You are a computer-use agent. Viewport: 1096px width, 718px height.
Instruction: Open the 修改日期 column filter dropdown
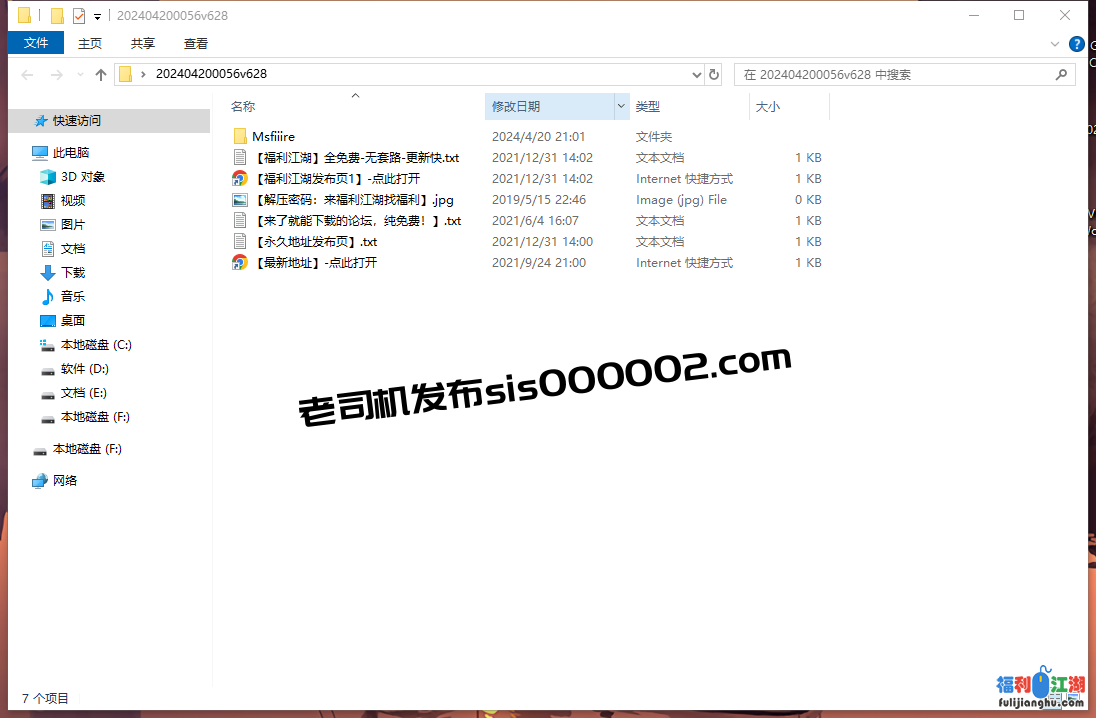click(x=621, y=106)
